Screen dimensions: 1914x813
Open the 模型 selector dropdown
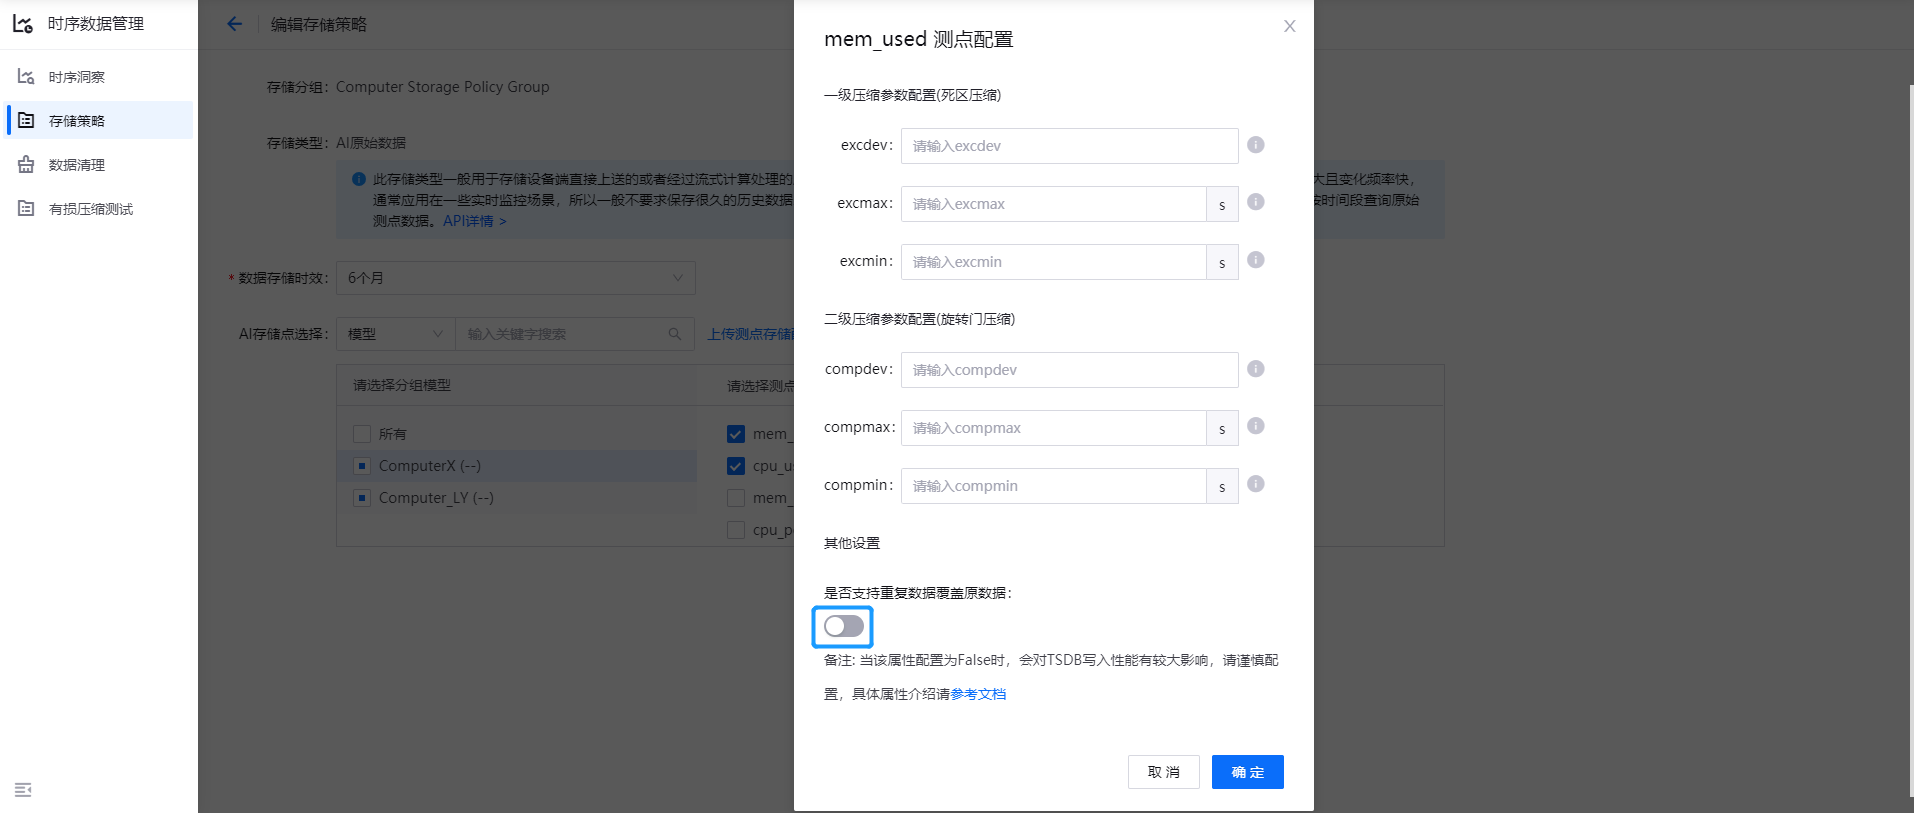click(x=396, y=334)
